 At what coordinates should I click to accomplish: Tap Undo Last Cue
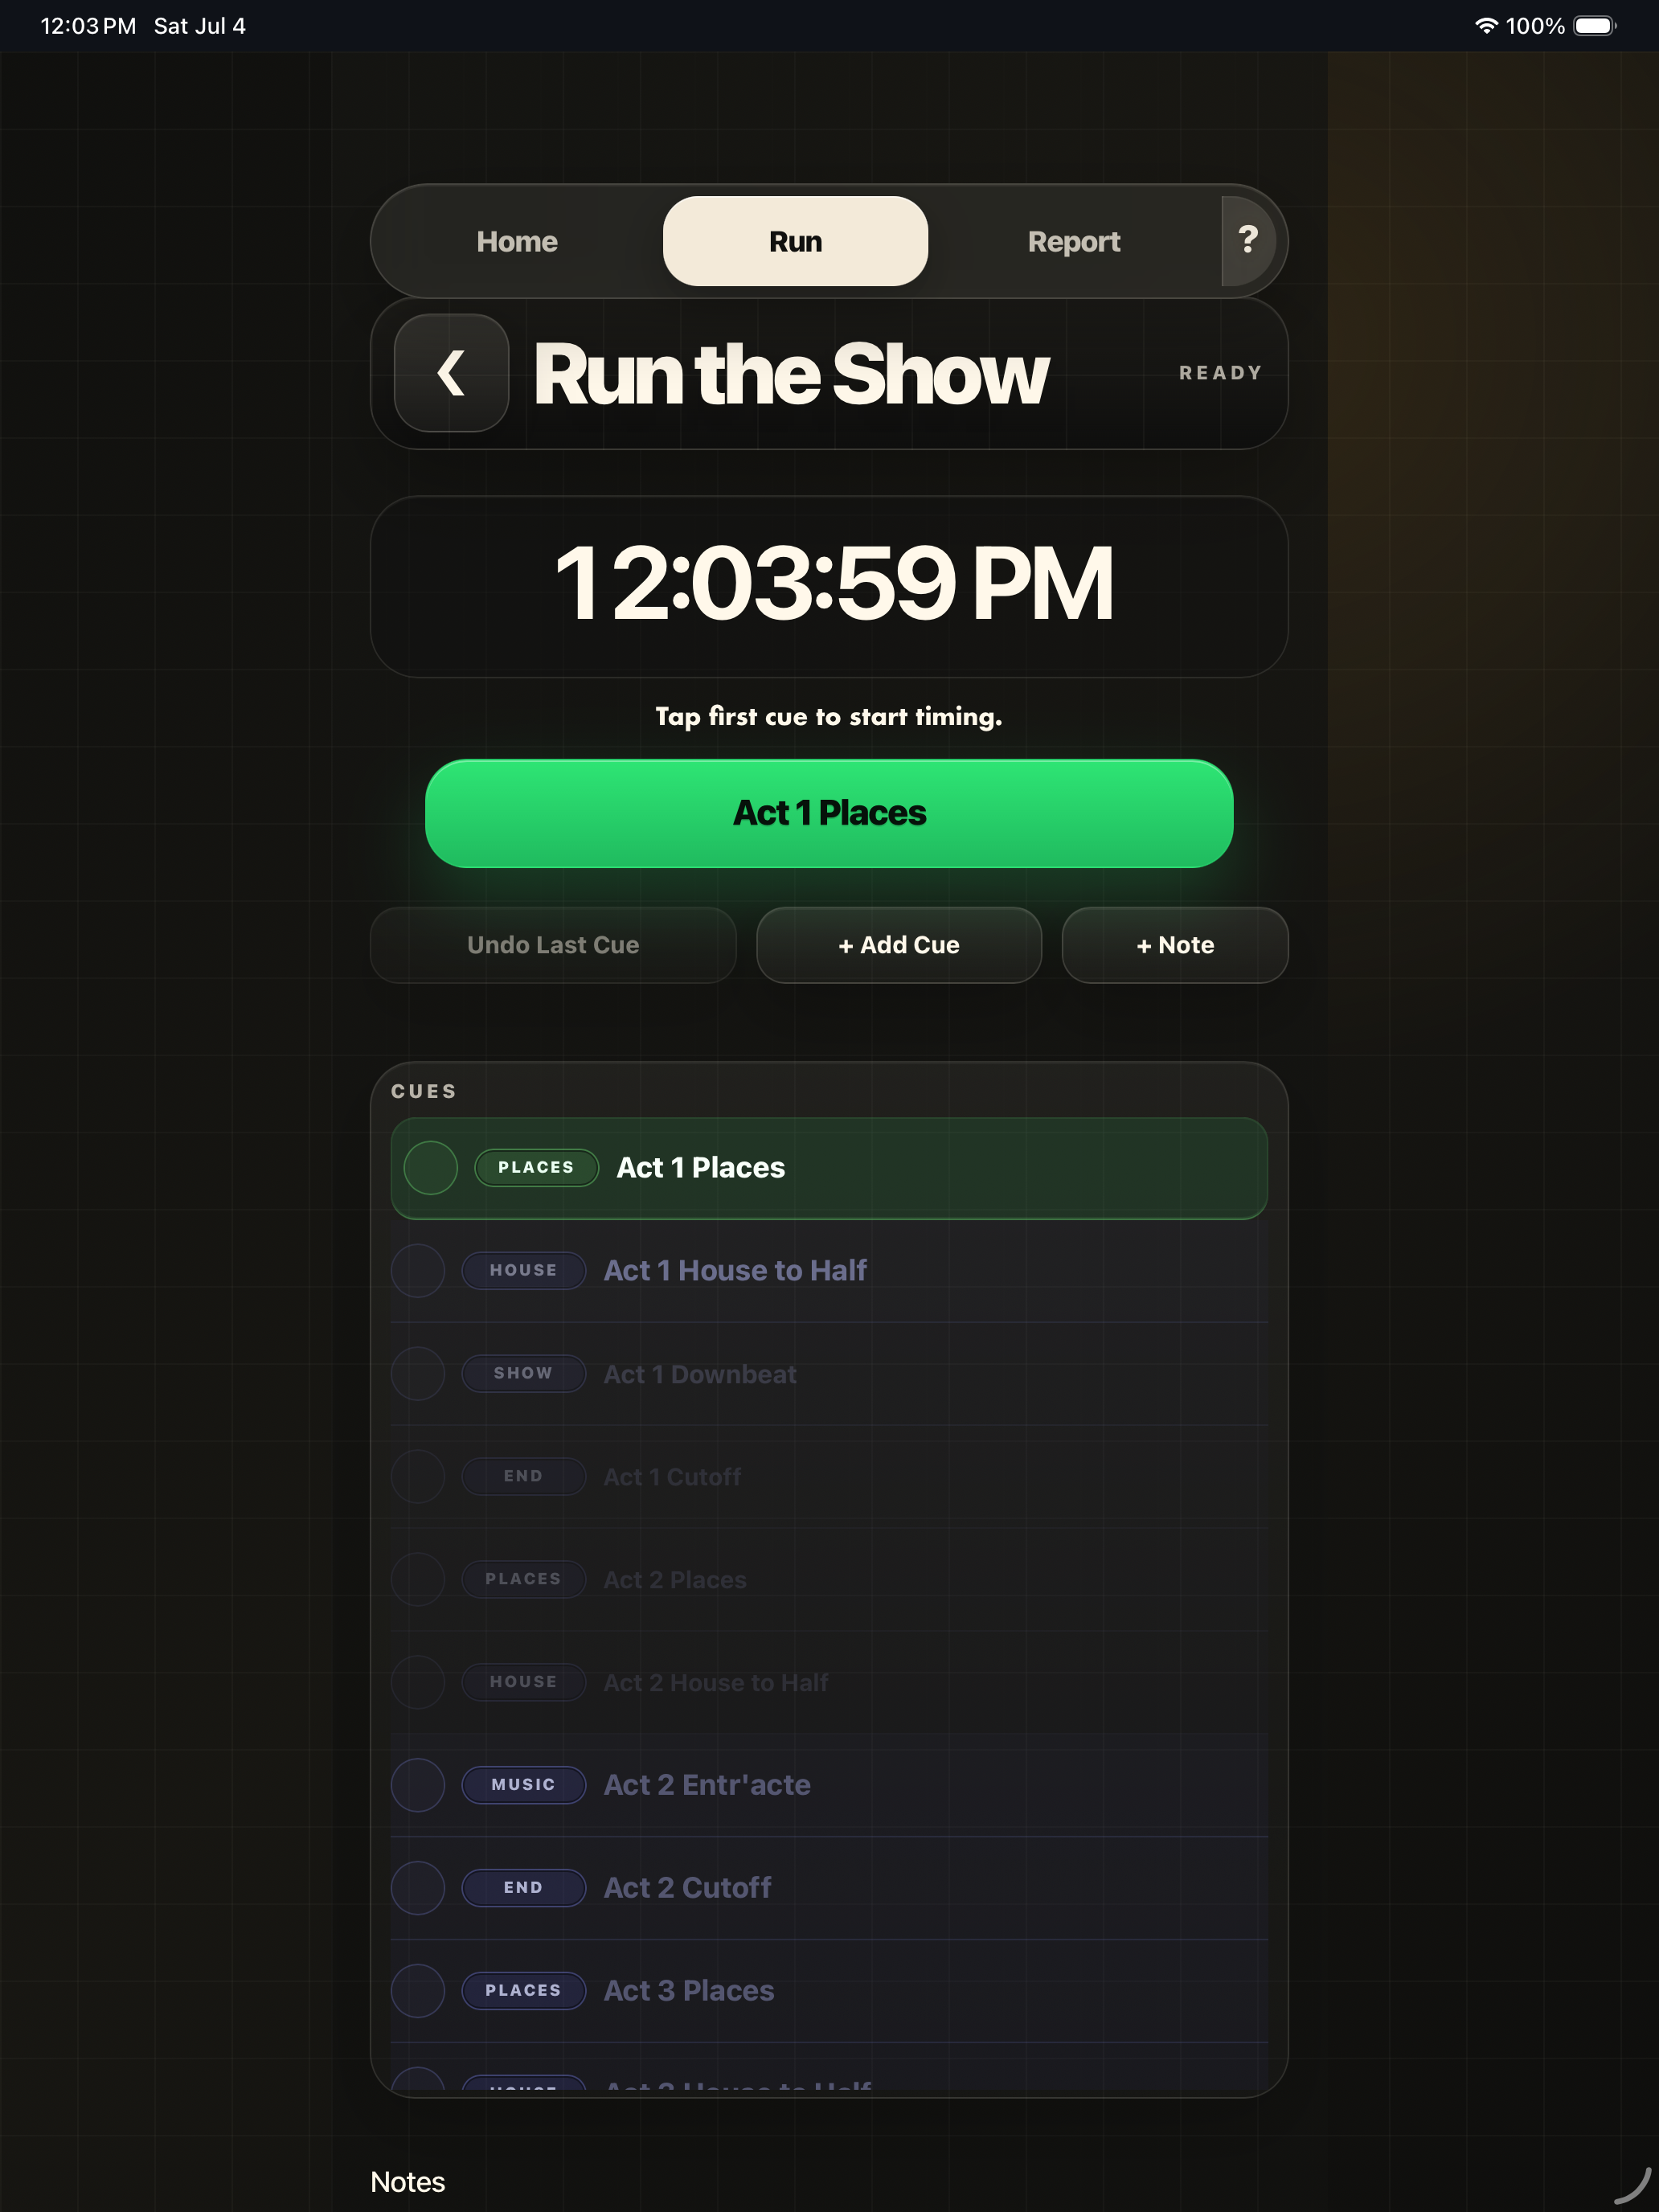pyautogui.click(x=553, y=945)
